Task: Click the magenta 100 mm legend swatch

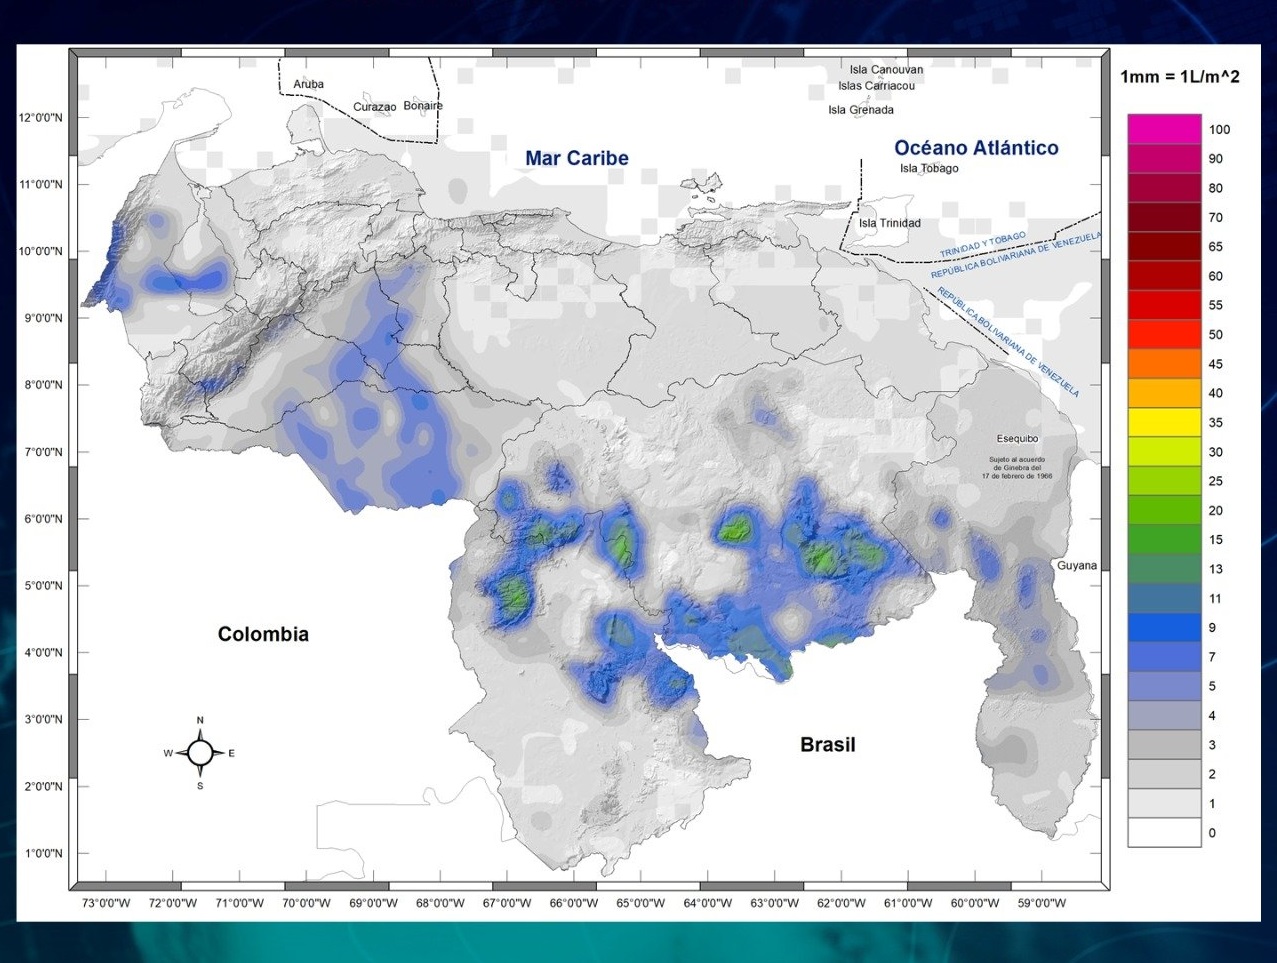Action: 1164,129
